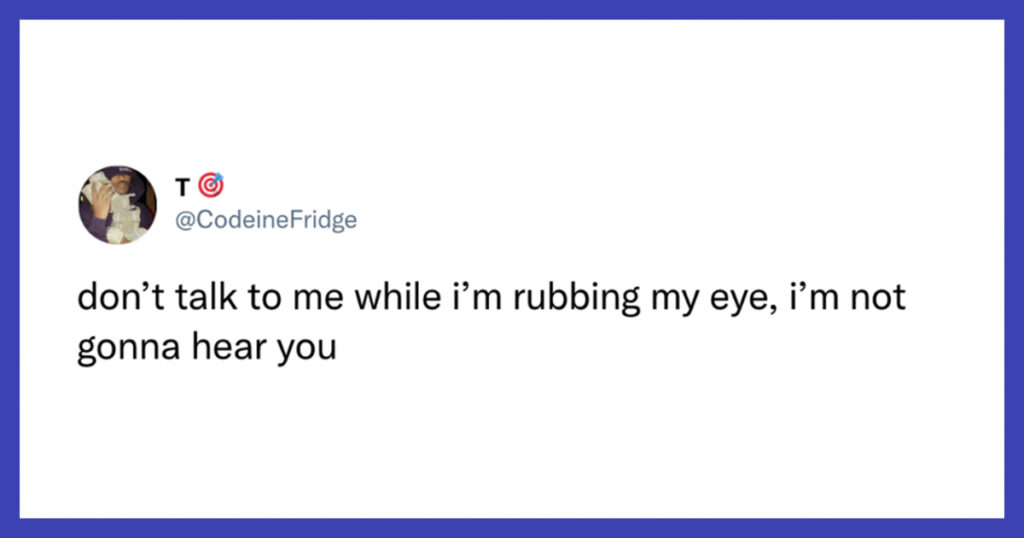
Task: Click the word "while" in the tweet text
Action: (x=398, y=298)
